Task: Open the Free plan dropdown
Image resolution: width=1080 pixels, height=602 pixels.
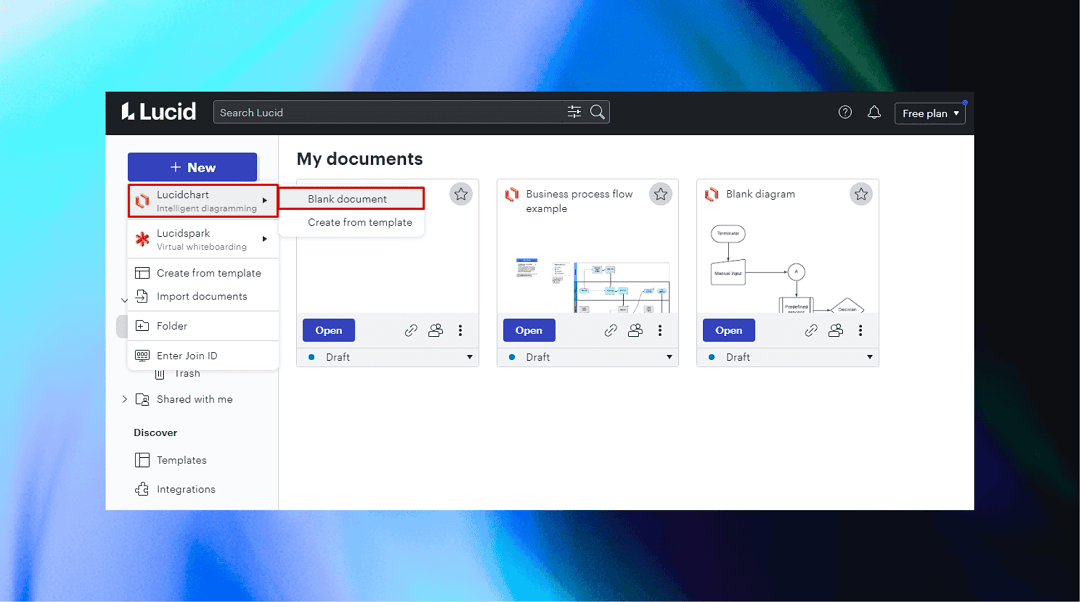Action: pos(930,113)
